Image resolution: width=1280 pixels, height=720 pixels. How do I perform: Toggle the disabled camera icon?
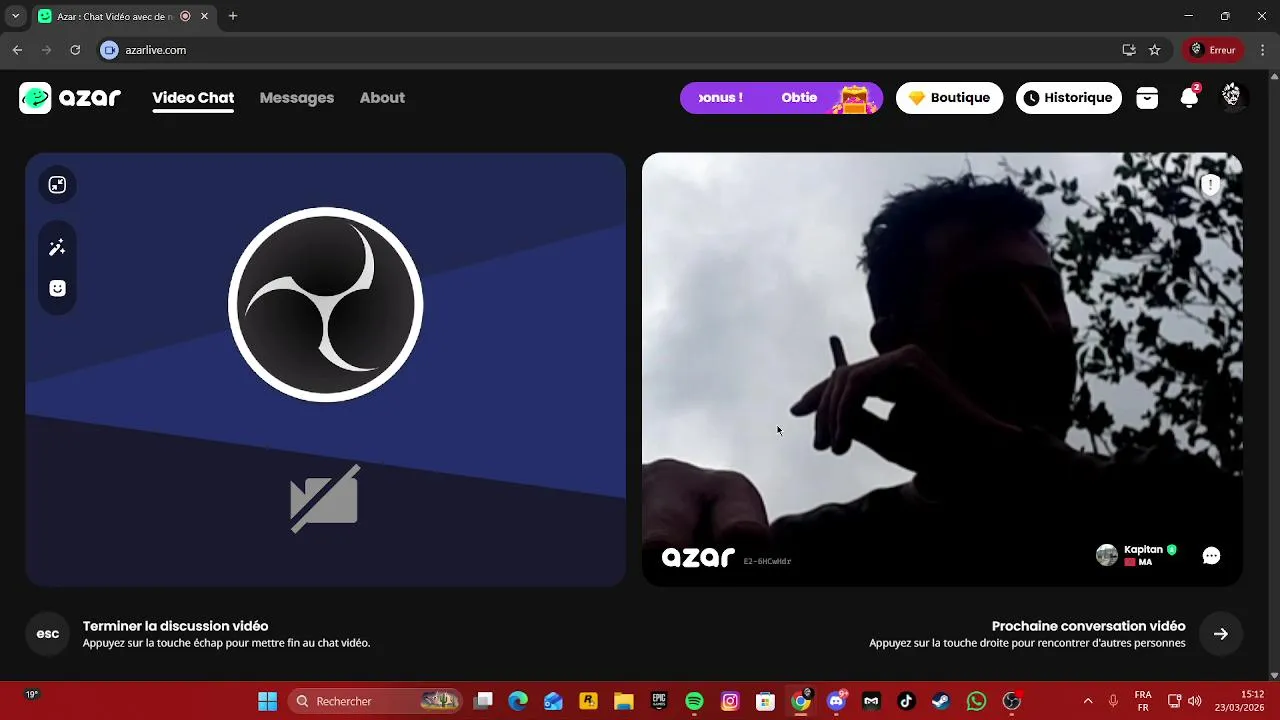[324, 498]
